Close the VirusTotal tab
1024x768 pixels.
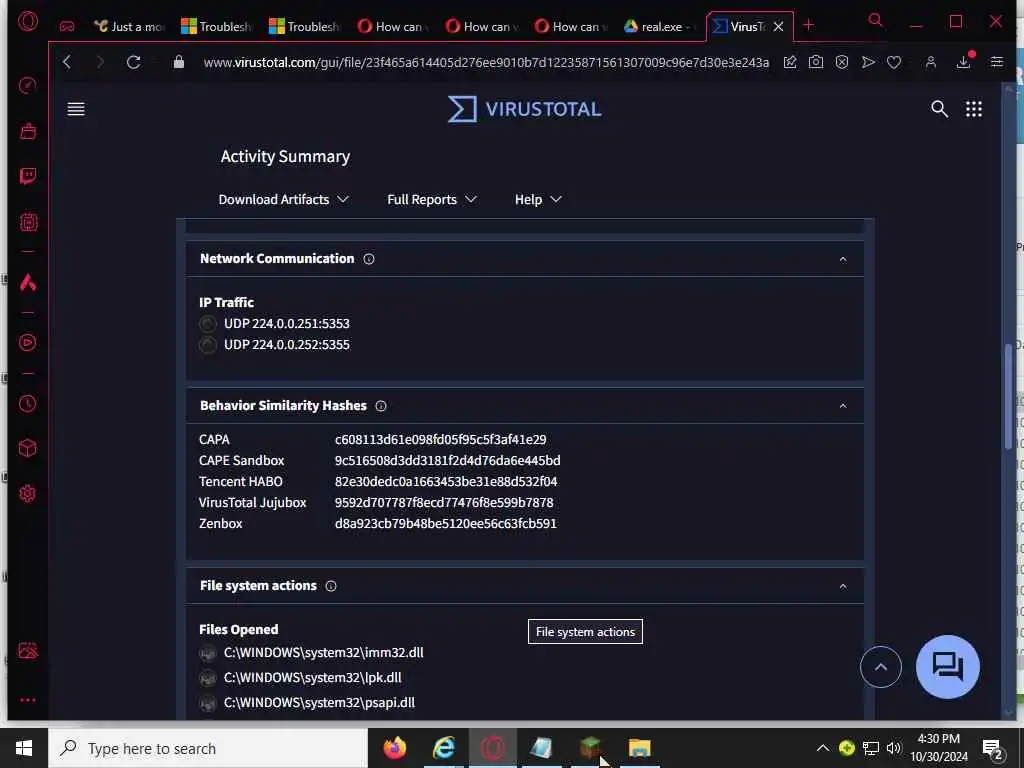pos(778,27)
